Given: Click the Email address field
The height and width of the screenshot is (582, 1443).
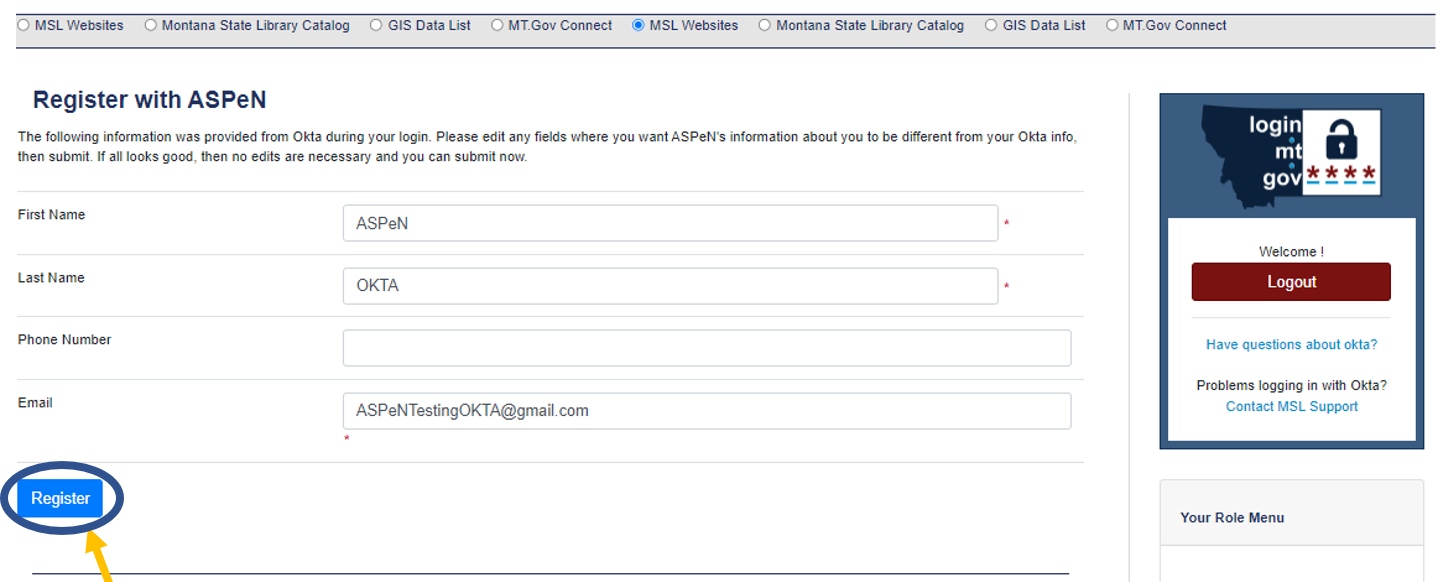Looking at the screenshot, I should click(707, 410).
